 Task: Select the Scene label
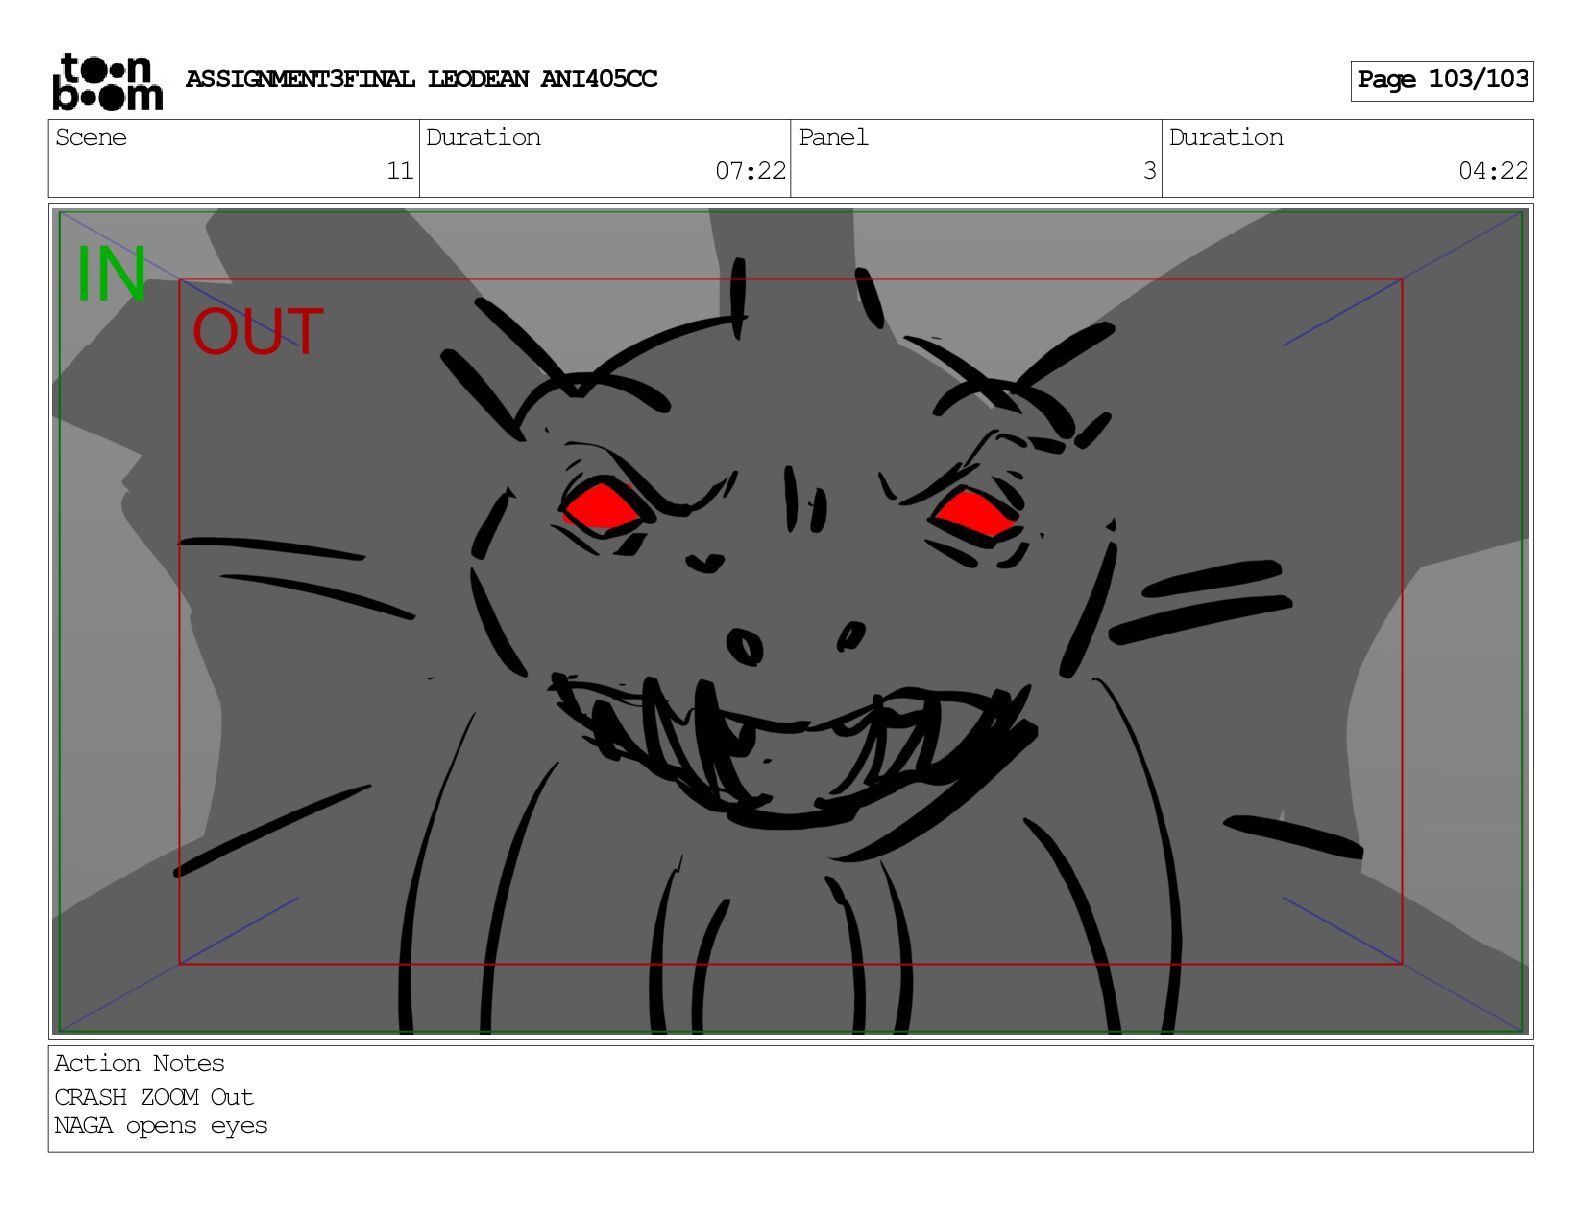click(91, 137)
